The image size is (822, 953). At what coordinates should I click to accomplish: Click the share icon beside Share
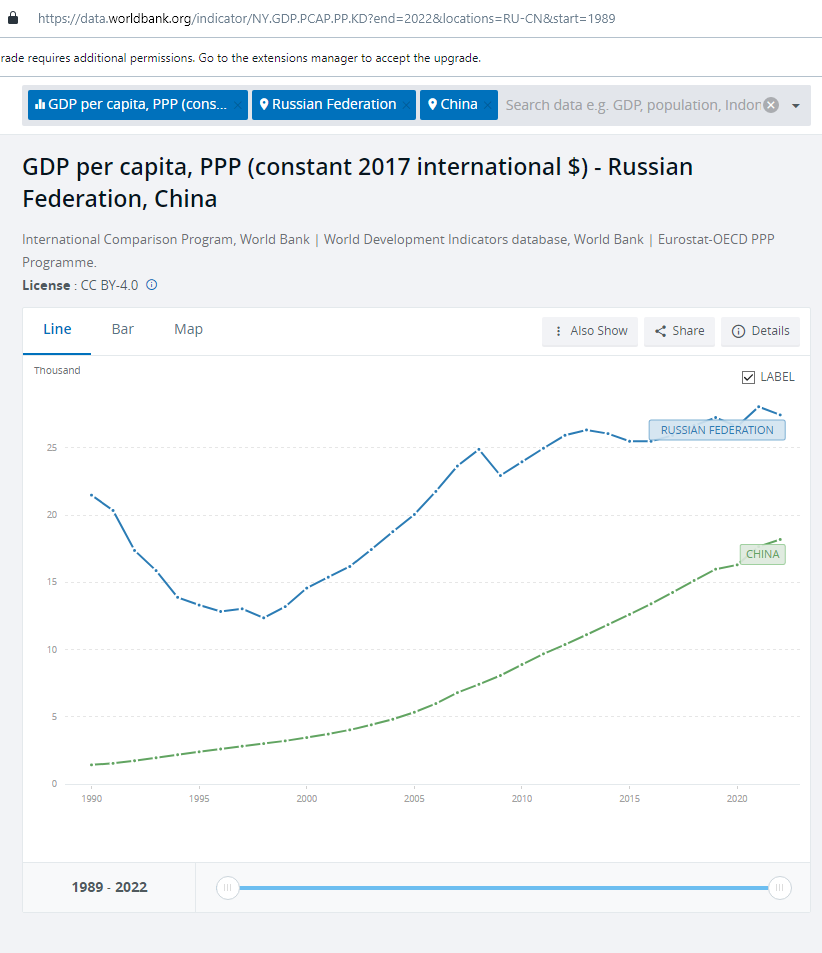(660, 331)
